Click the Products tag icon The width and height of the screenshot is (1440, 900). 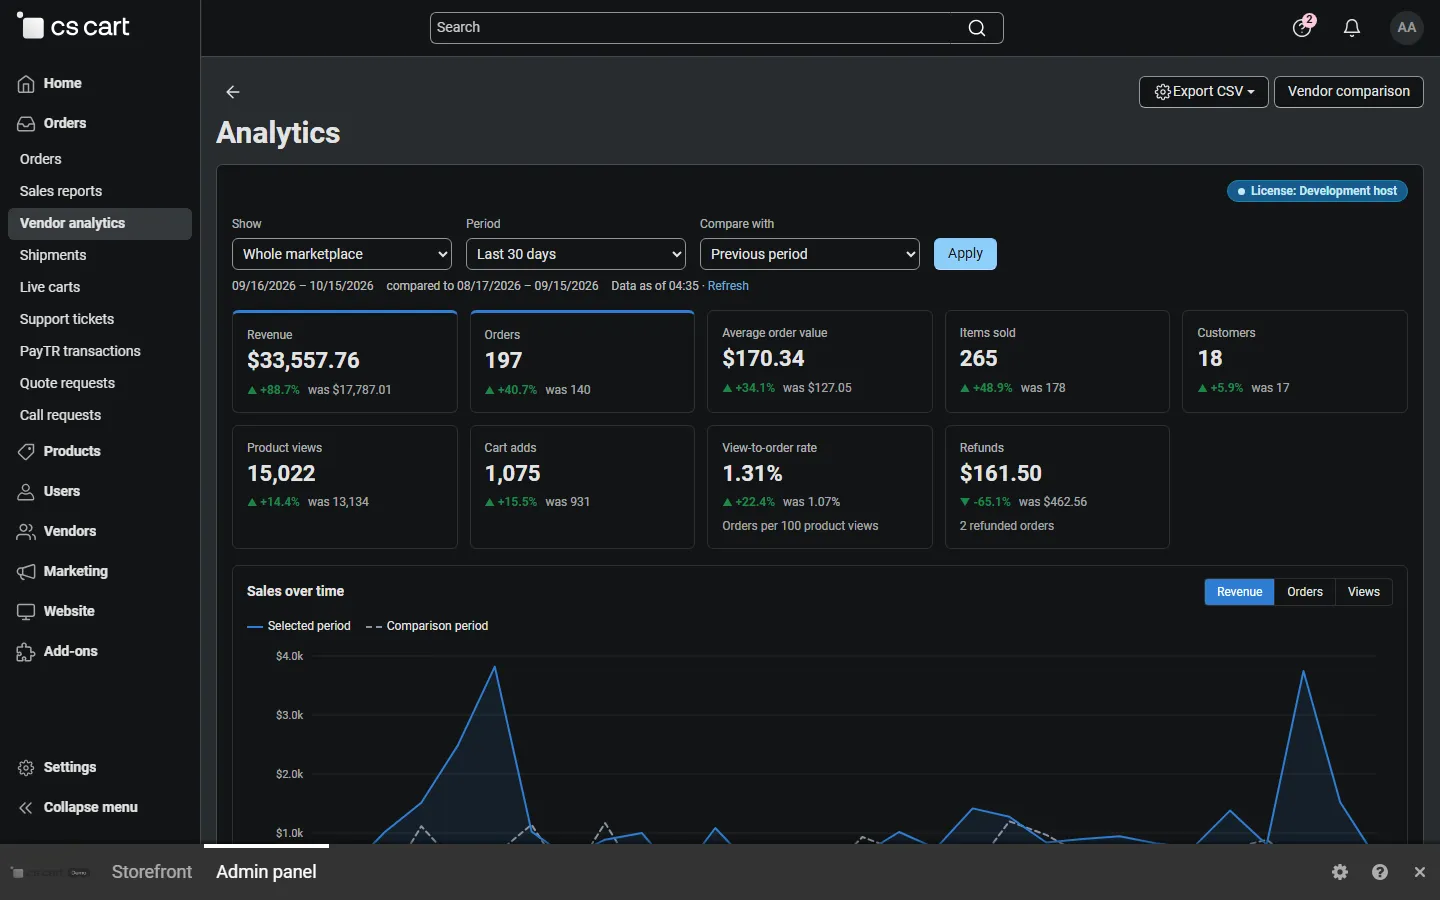26,452
